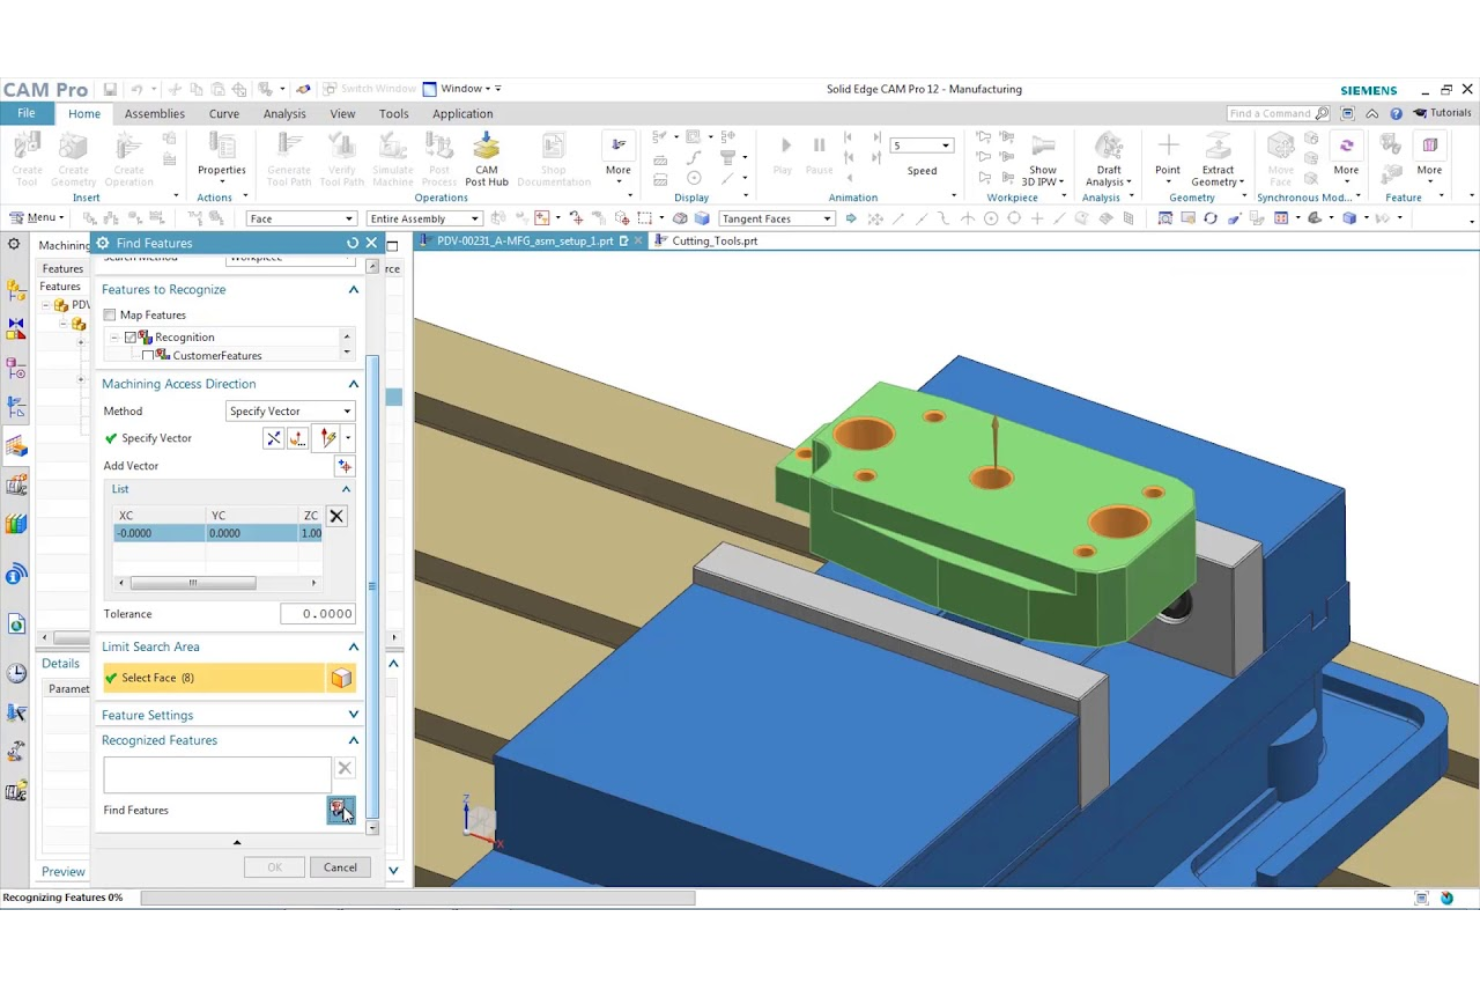
Task: Click the Cancel button
Action: tap(340, 868)
